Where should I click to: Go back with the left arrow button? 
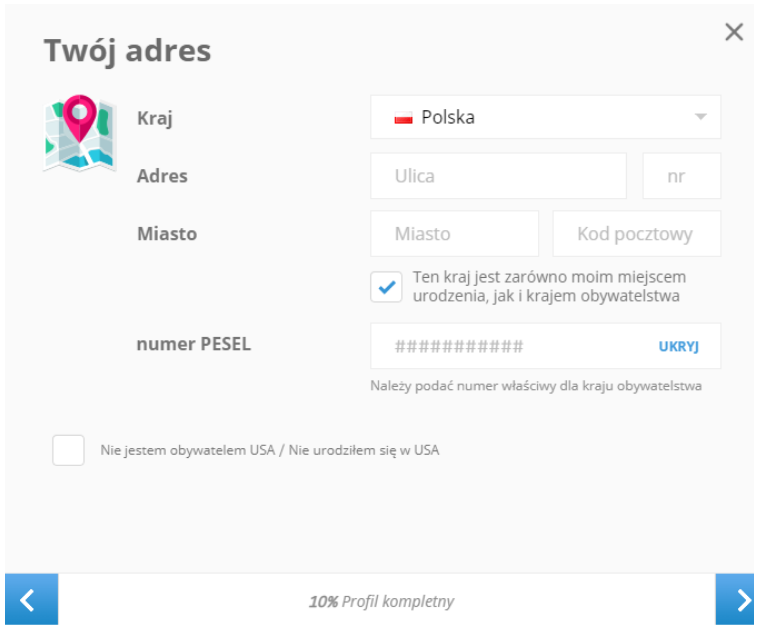pos(31,600)
